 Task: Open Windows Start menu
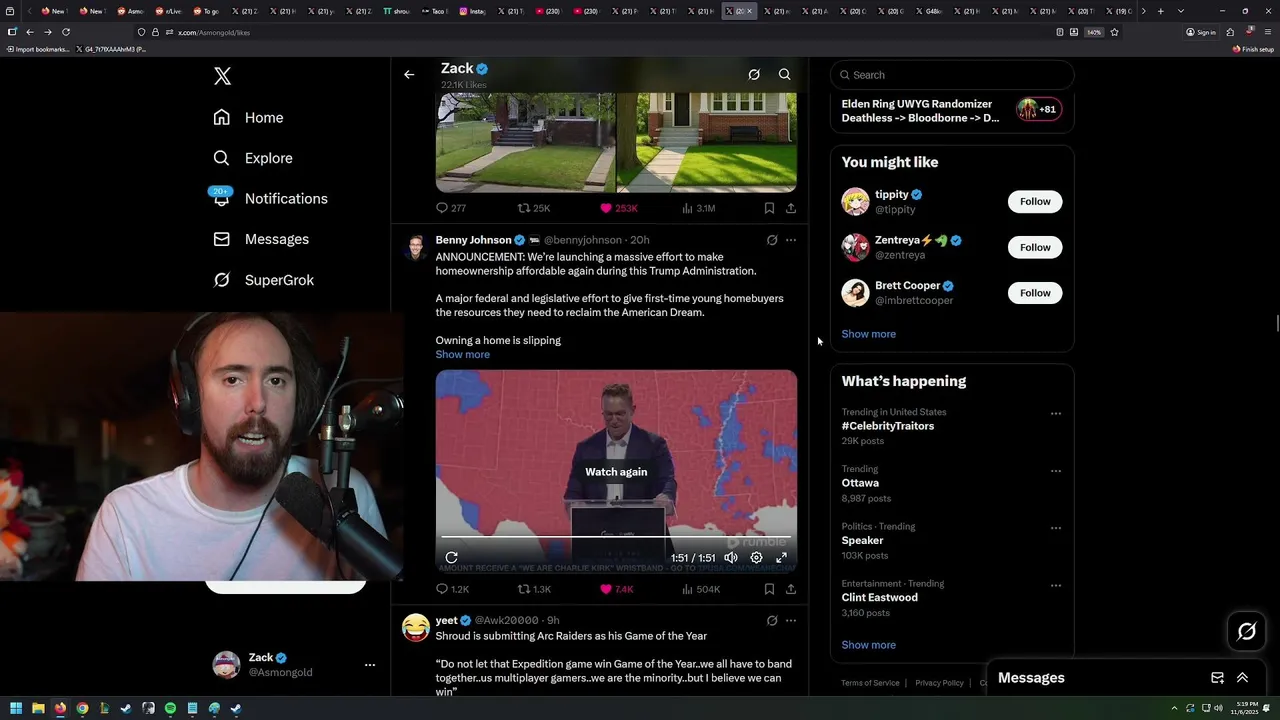pyautogui.click(x=16, y=708)
